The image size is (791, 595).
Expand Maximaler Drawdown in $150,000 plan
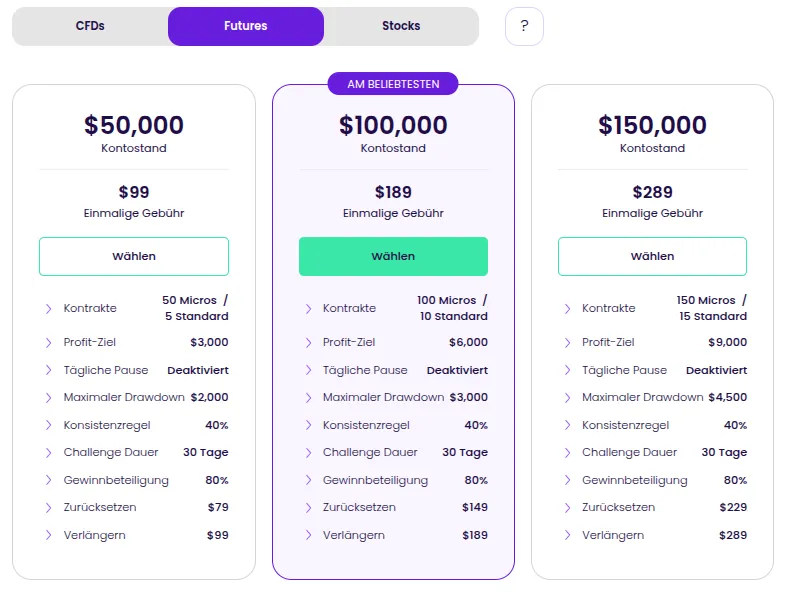click(x=567, y=398)
